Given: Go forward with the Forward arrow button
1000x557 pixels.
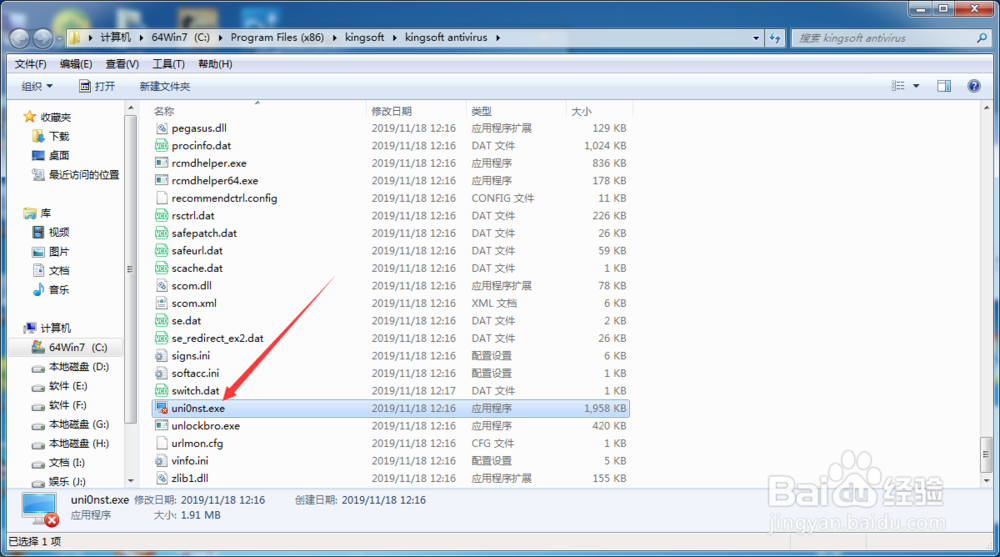Looking at the screenshot, I should (43, 38).
